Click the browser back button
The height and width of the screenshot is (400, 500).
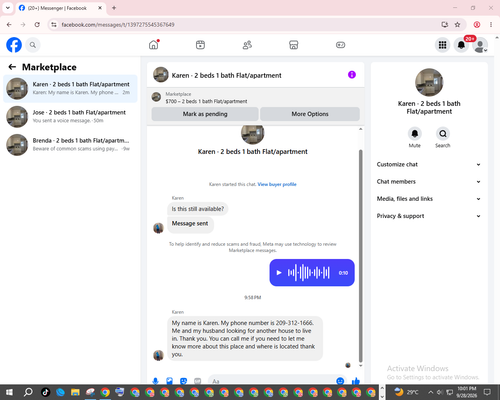coord(9,25)
